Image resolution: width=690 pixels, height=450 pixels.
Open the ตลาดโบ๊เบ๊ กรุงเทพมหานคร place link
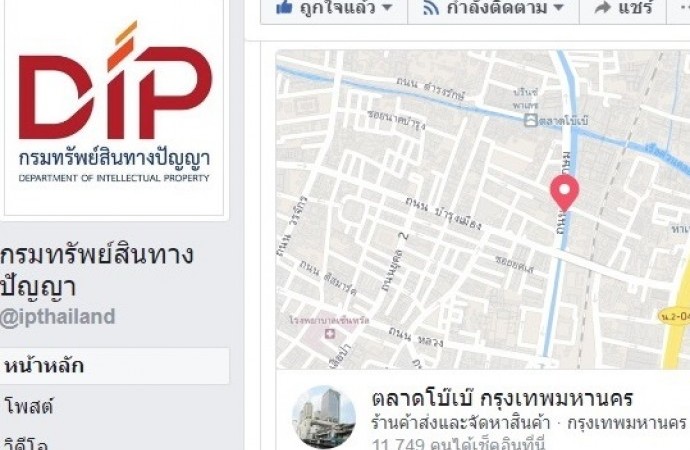(x=502, y=399)
